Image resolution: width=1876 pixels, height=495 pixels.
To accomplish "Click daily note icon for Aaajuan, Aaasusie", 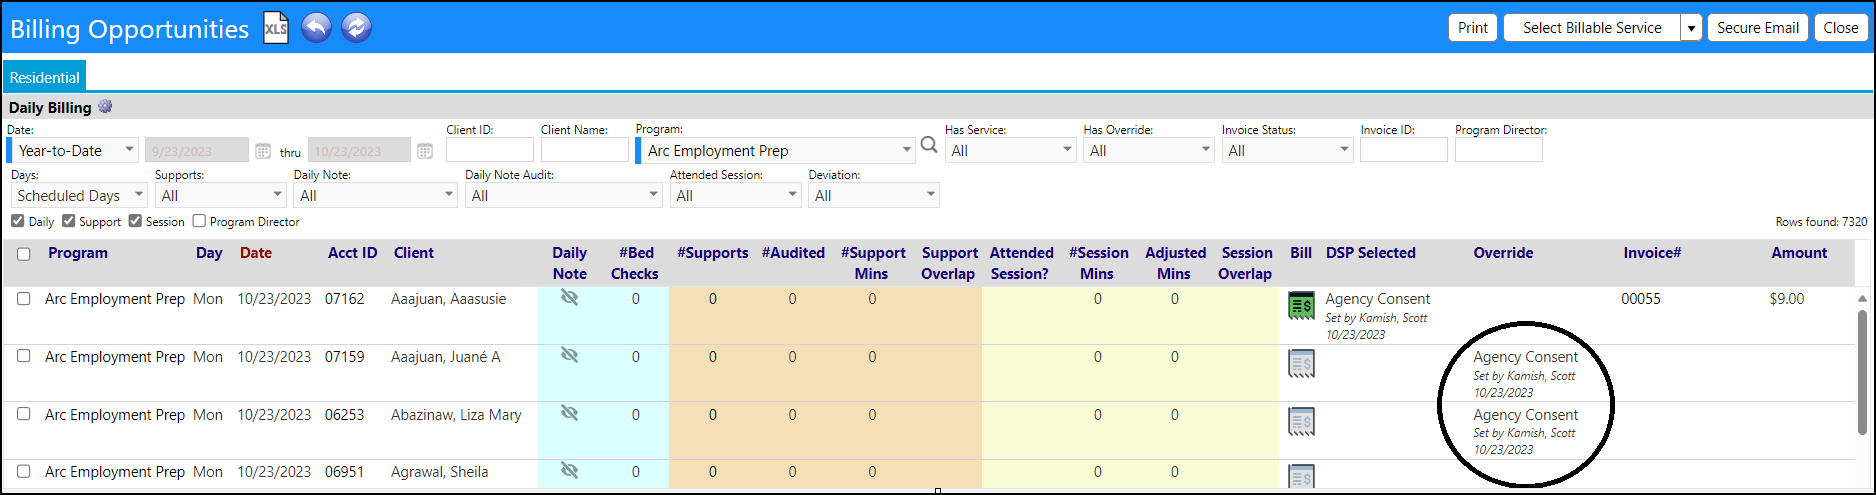I will click(570, 298).
